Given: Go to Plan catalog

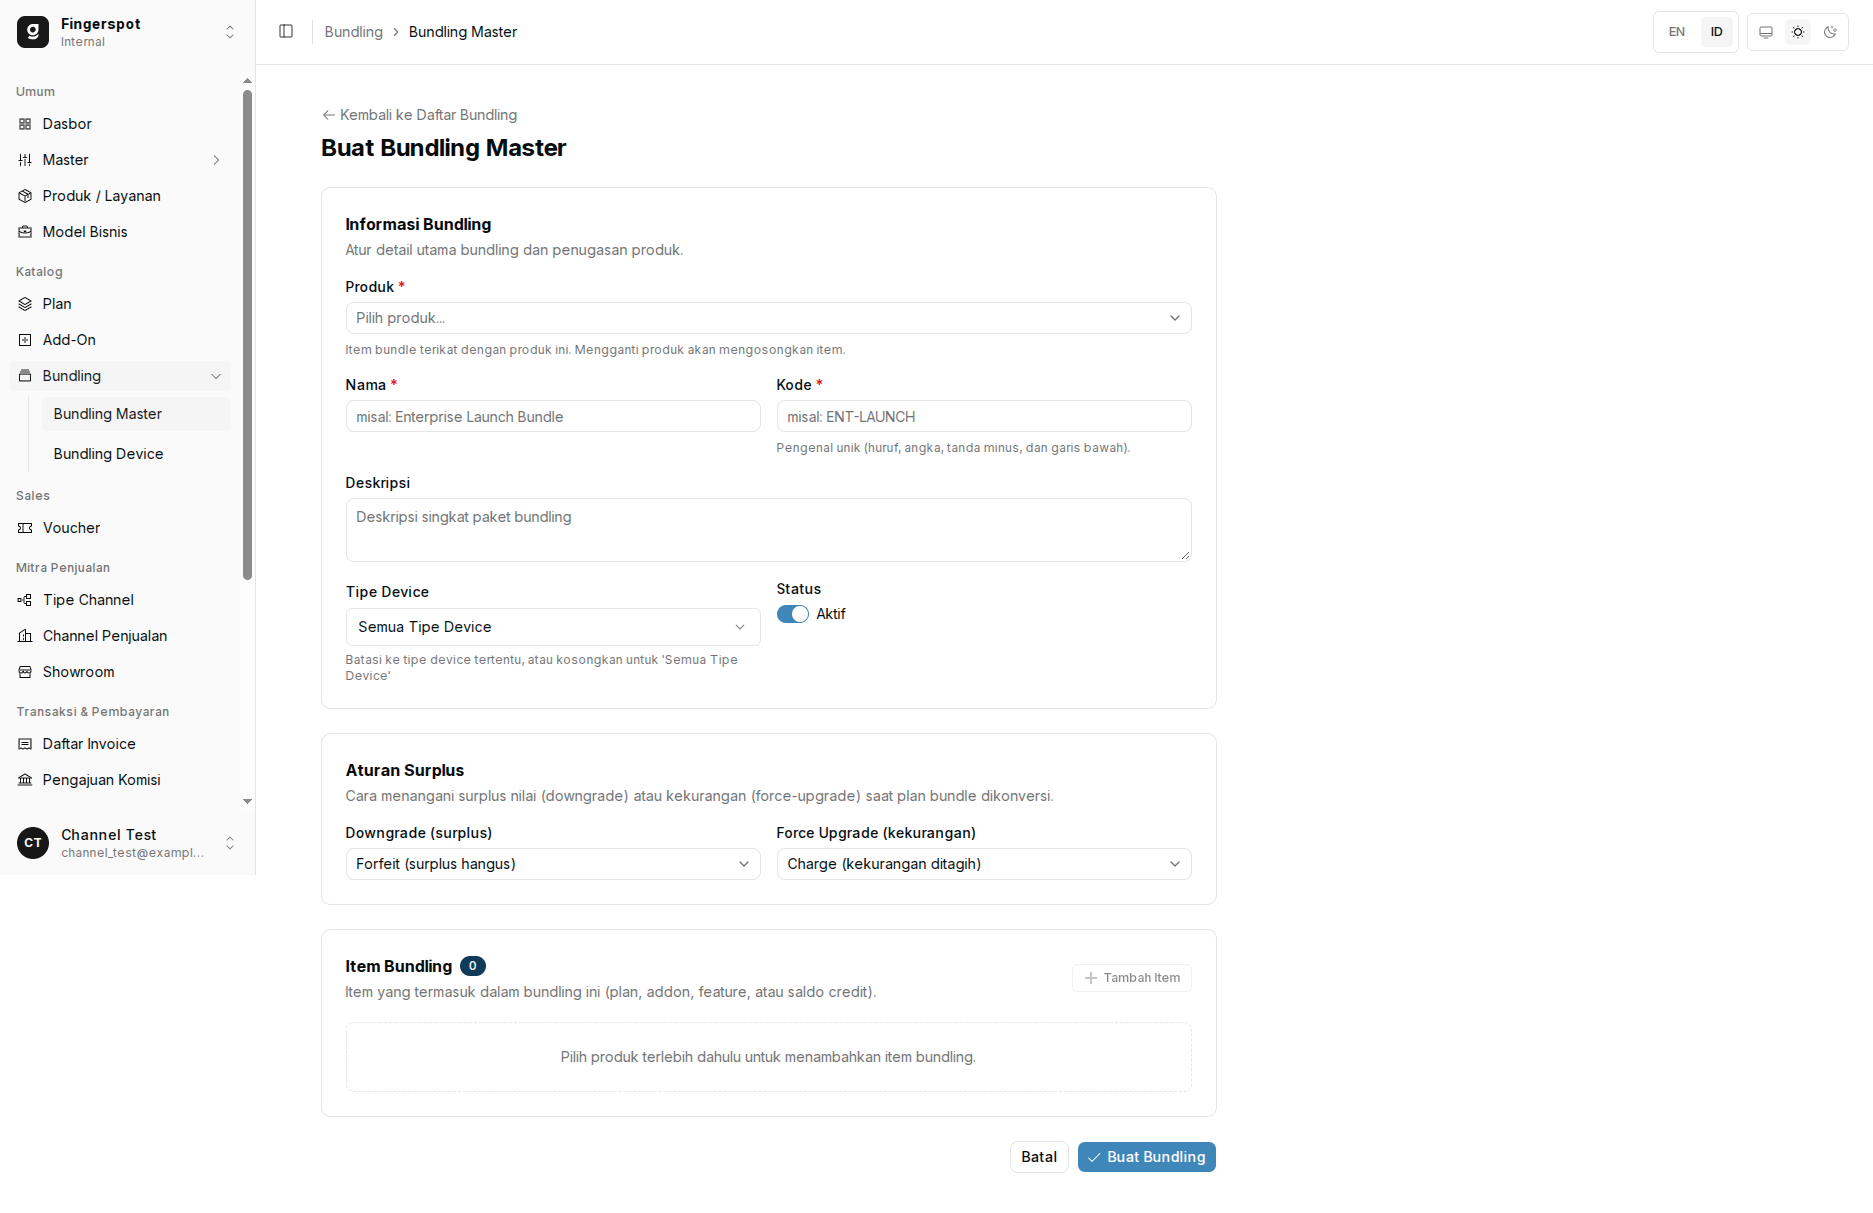Looking at the screenshot, I should [x=120, y=304].
